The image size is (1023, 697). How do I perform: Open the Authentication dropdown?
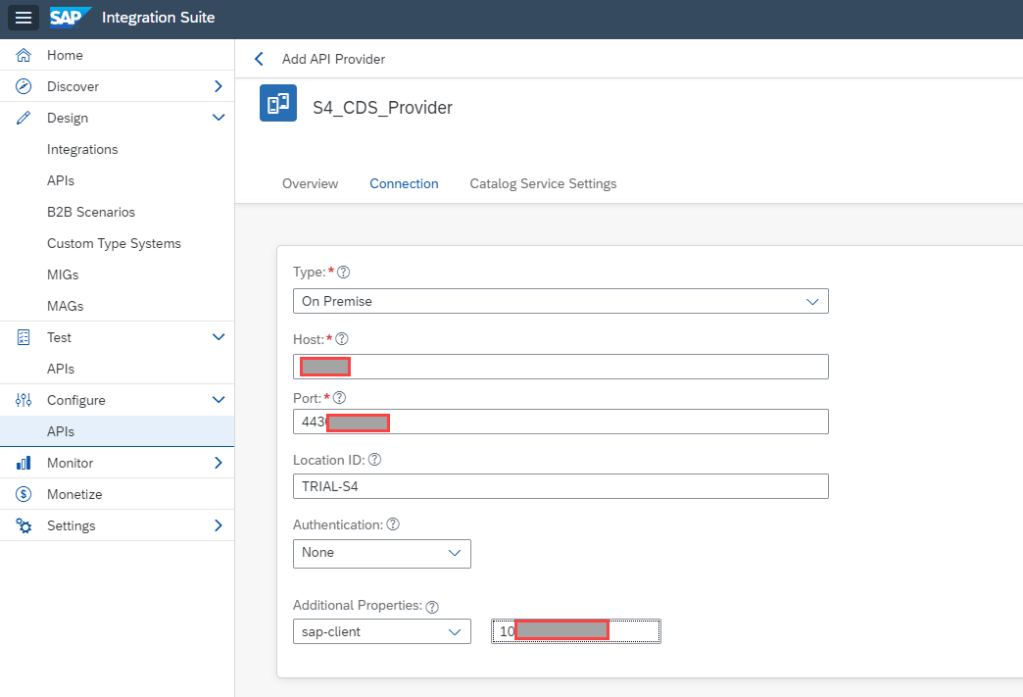381,553
